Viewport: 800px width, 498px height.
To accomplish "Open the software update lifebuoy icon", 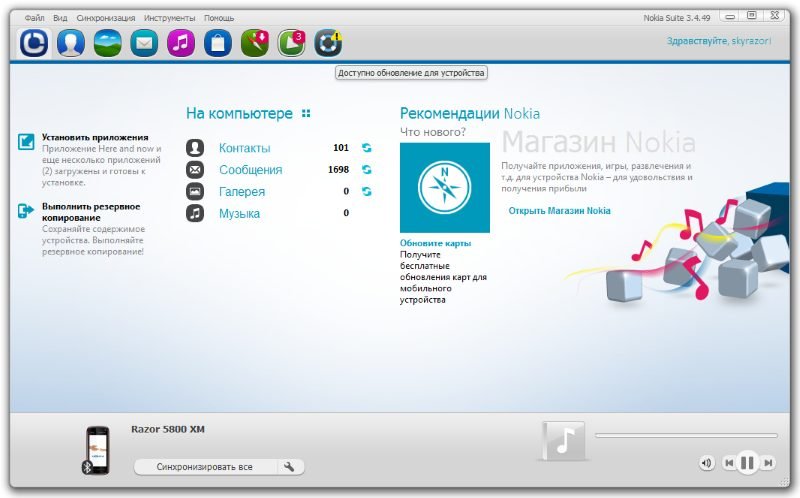I will point(328,43).
